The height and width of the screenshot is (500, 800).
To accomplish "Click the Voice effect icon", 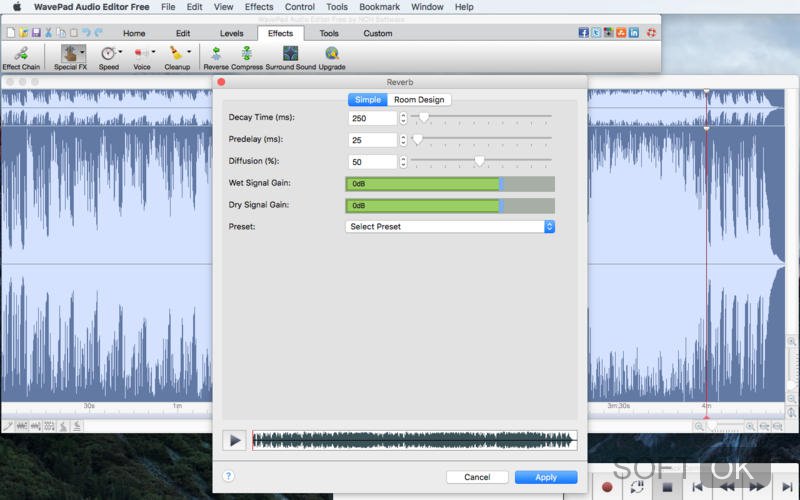I will point(140,53).
